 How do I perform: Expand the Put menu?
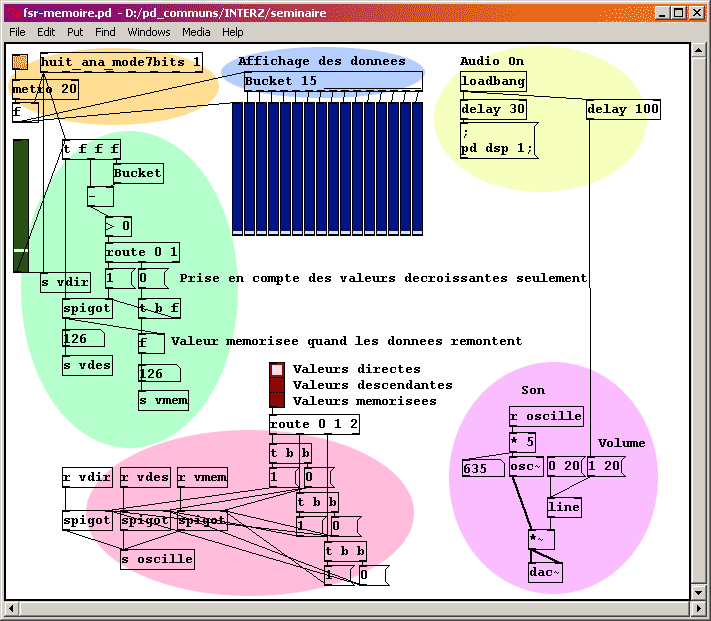click(x=75, y=32)
